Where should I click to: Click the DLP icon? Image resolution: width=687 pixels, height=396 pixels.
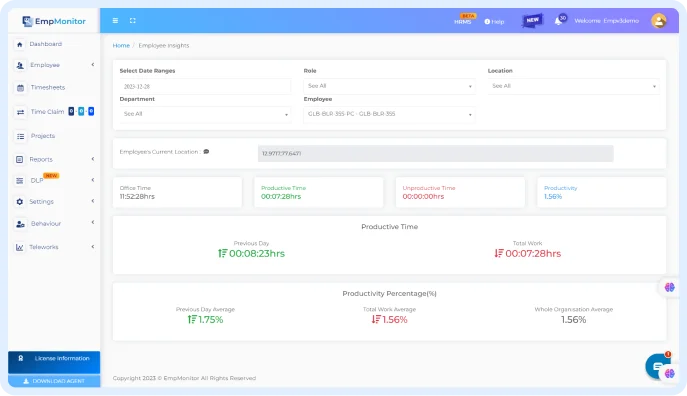coord(20,180)
